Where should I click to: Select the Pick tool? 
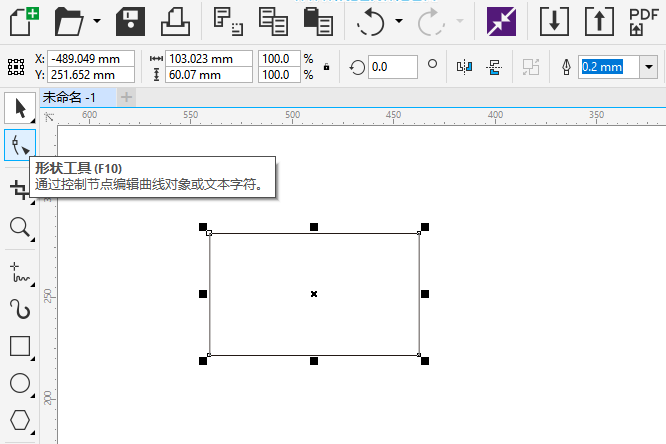pyautogui.click(x=20, y=108)
